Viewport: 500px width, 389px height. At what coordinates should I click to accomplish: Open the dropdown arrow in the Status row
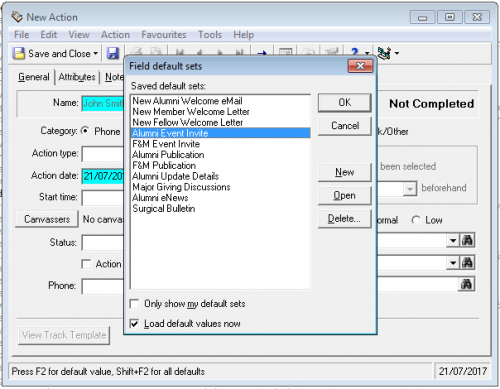click(453, 240)
